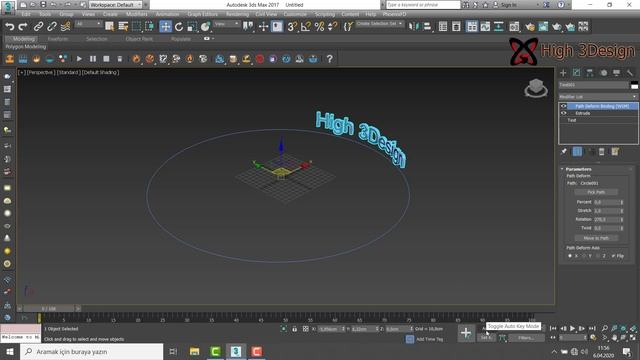The width and height of the screenshot is (640, 360).
Task: Expand the Modifier List dropdown
Action: [598, 97]
